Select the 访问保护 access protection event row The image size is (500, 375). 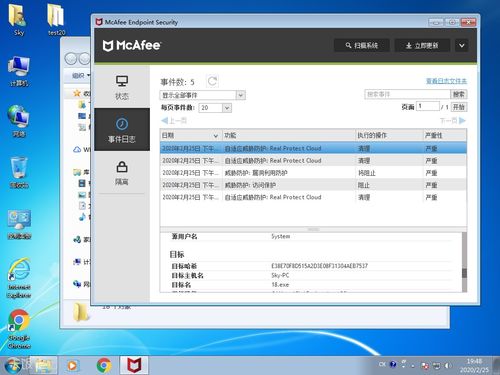click(x=313, y=185)
